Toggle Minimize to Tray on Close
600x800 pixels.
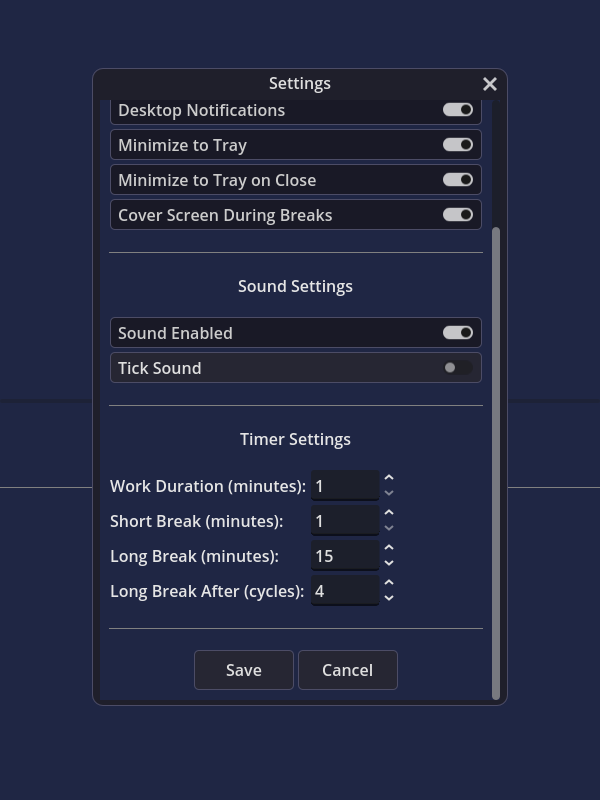point(458,180)
